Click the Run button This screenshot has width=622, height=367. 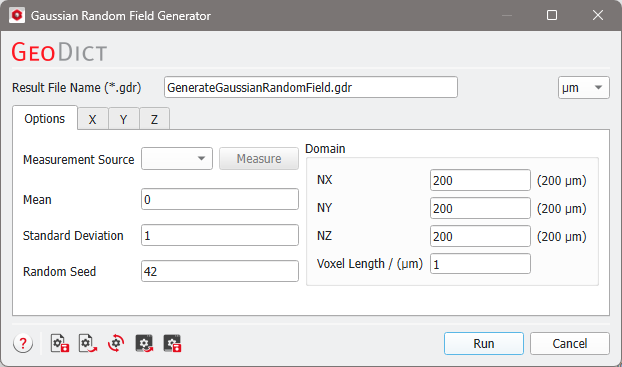pos(484,344)
